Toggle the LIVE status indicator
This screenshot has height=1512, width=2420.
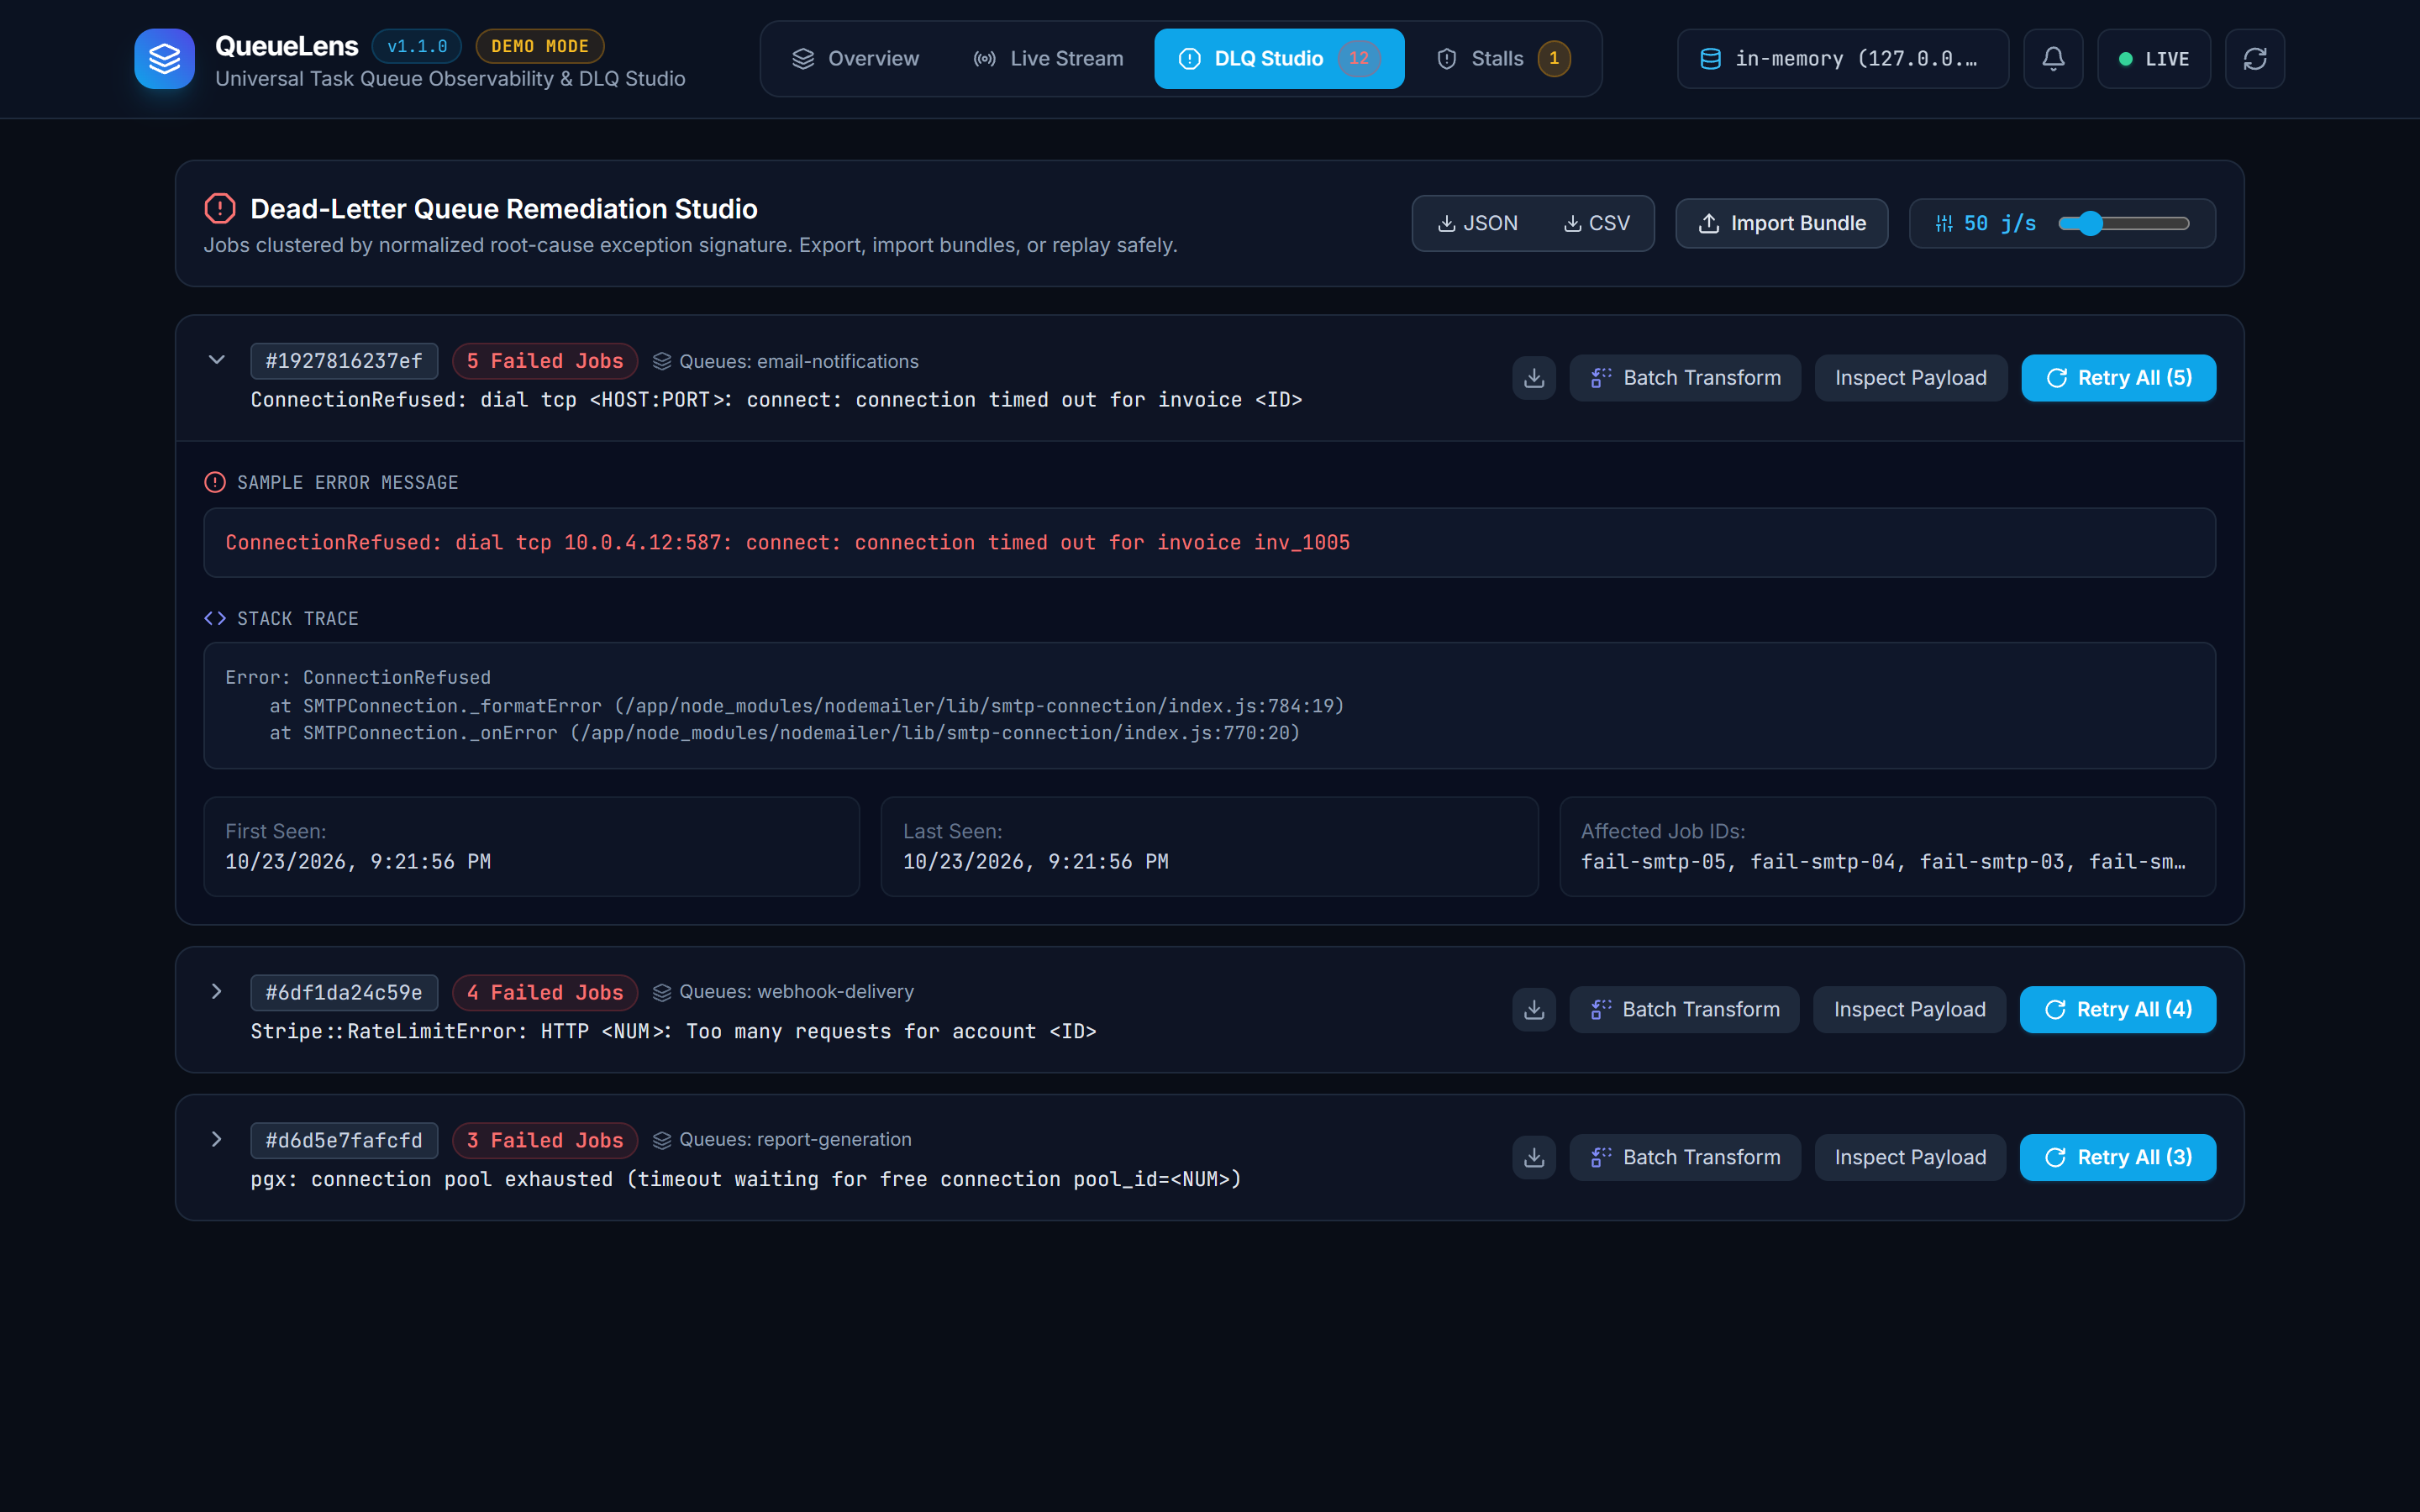[2154, 59]
